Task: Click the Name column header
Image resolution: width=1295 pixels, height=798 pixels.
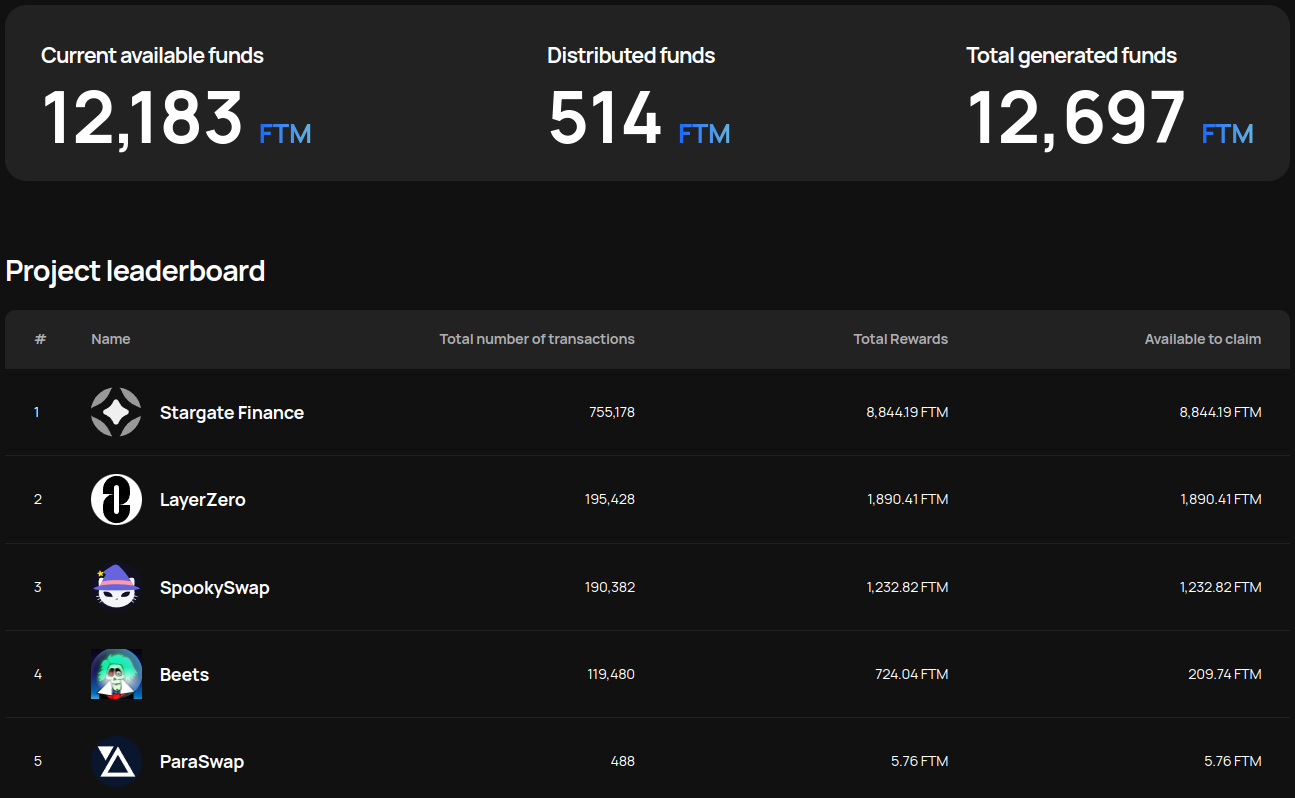Action: tap(110, 339)
